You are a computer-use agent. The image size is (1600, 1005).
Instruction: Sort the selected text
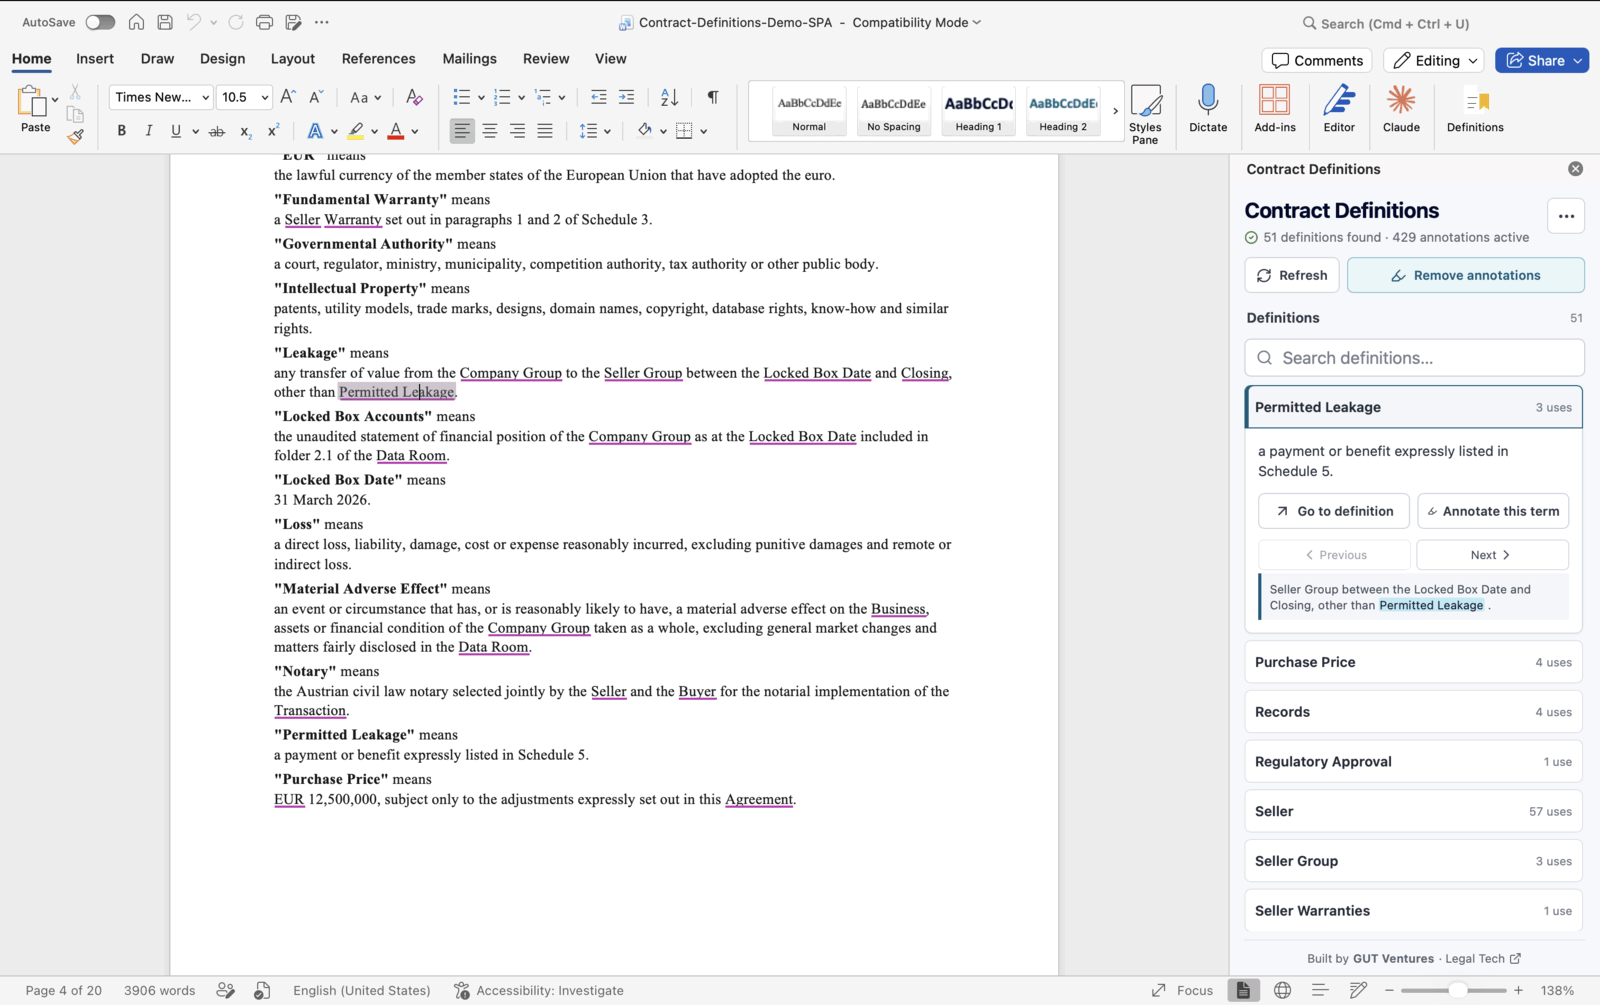point(669,97)
